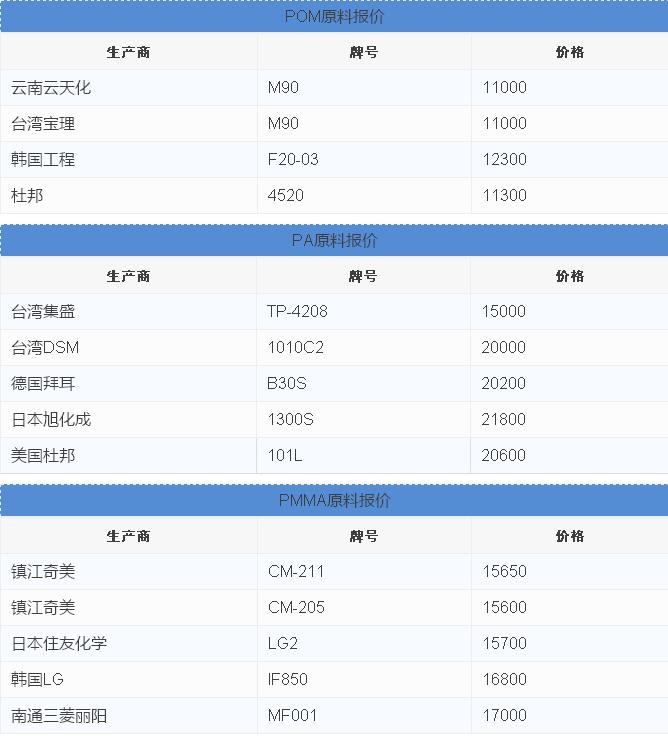Viewport: 668px width, 741px height.
Task: Click the 1010C2 grade cell
Action: (x=363, y=347)
